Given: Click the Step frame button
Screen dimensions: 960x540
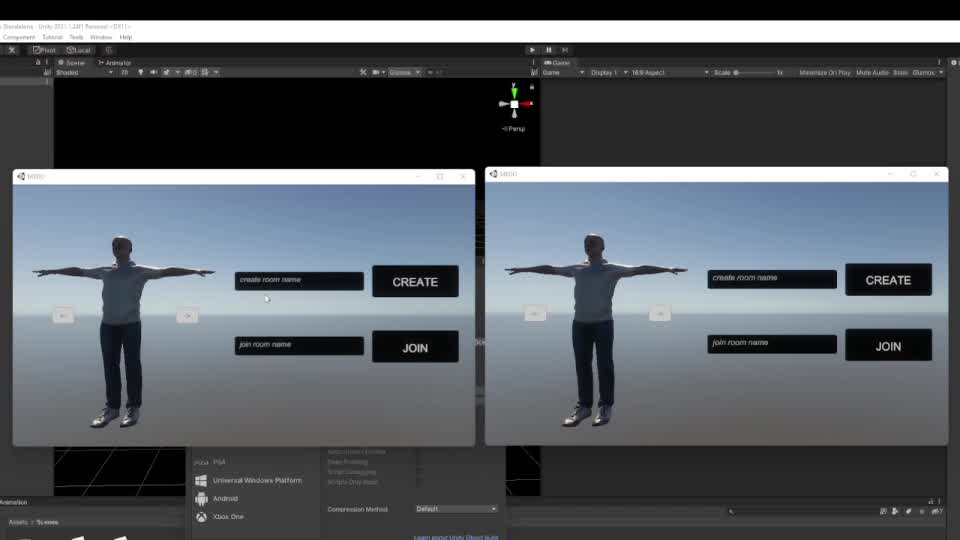Looking at the screenshot, I should [564, 50].
